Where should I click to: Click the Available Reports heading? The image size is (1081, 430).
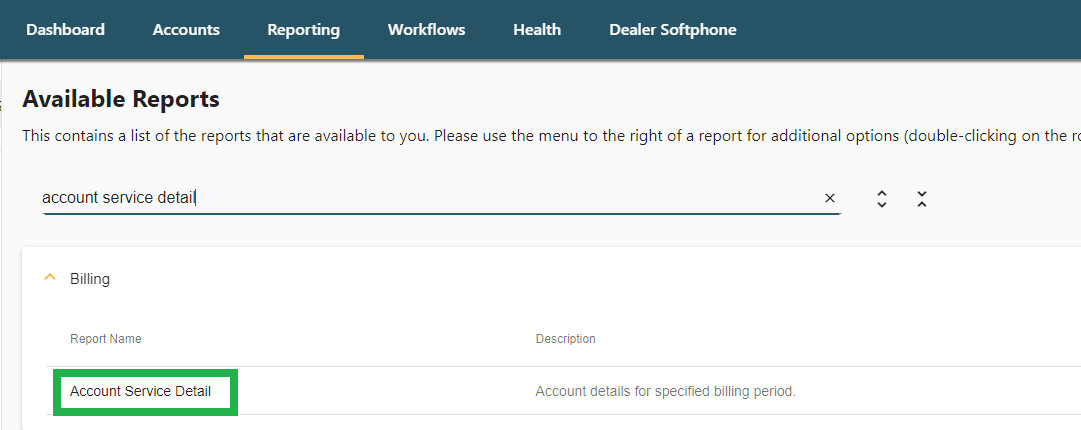point(120,99)
